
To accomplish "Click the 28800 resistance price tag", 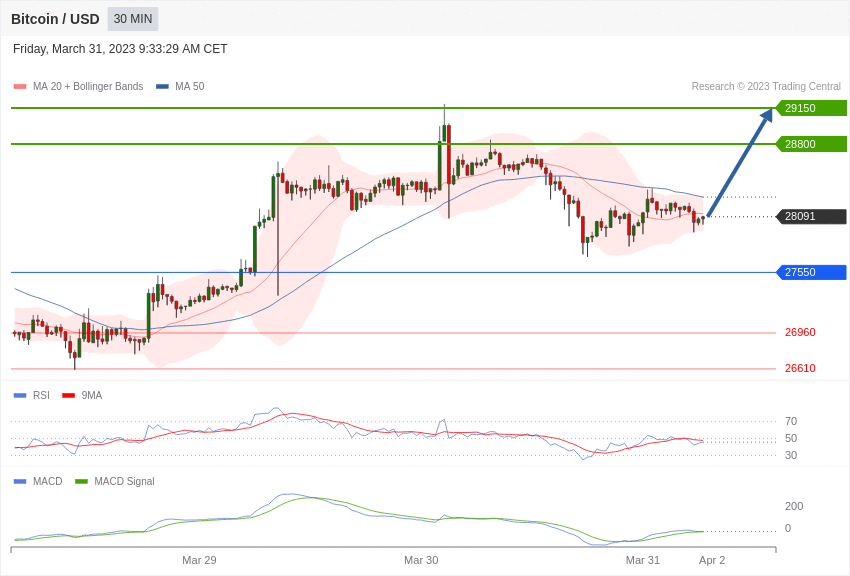I will tap(811, 144).
